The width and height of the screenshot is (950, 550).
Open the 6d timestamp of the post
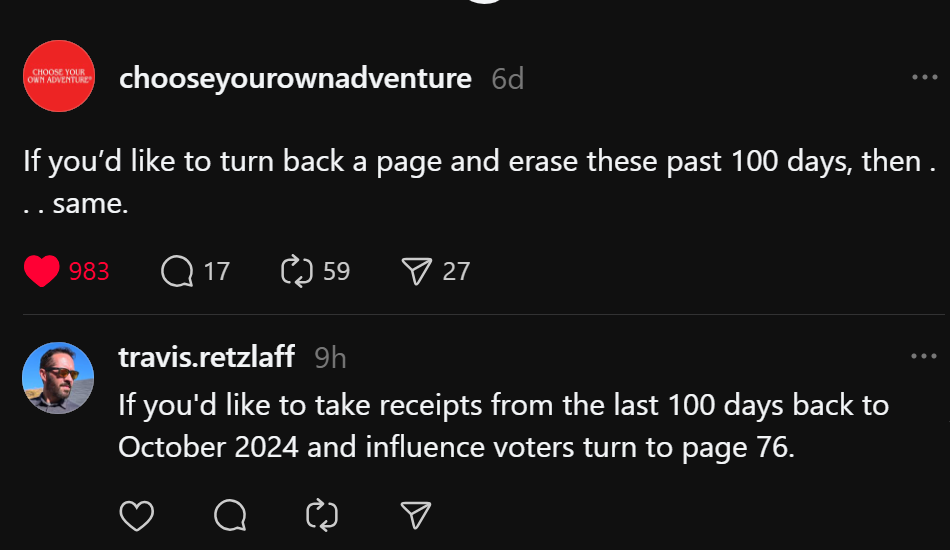[x=508, y=79]
